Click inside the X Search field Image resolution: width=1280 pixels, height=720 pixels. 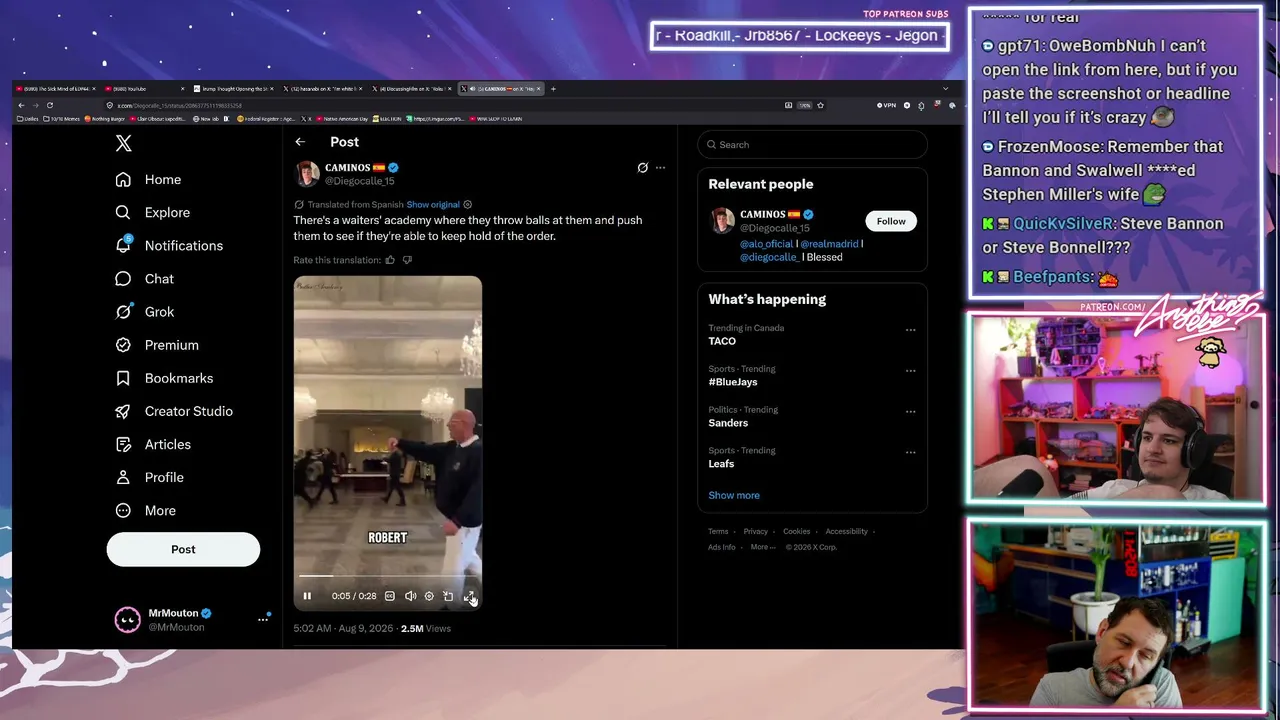(812, 145)
